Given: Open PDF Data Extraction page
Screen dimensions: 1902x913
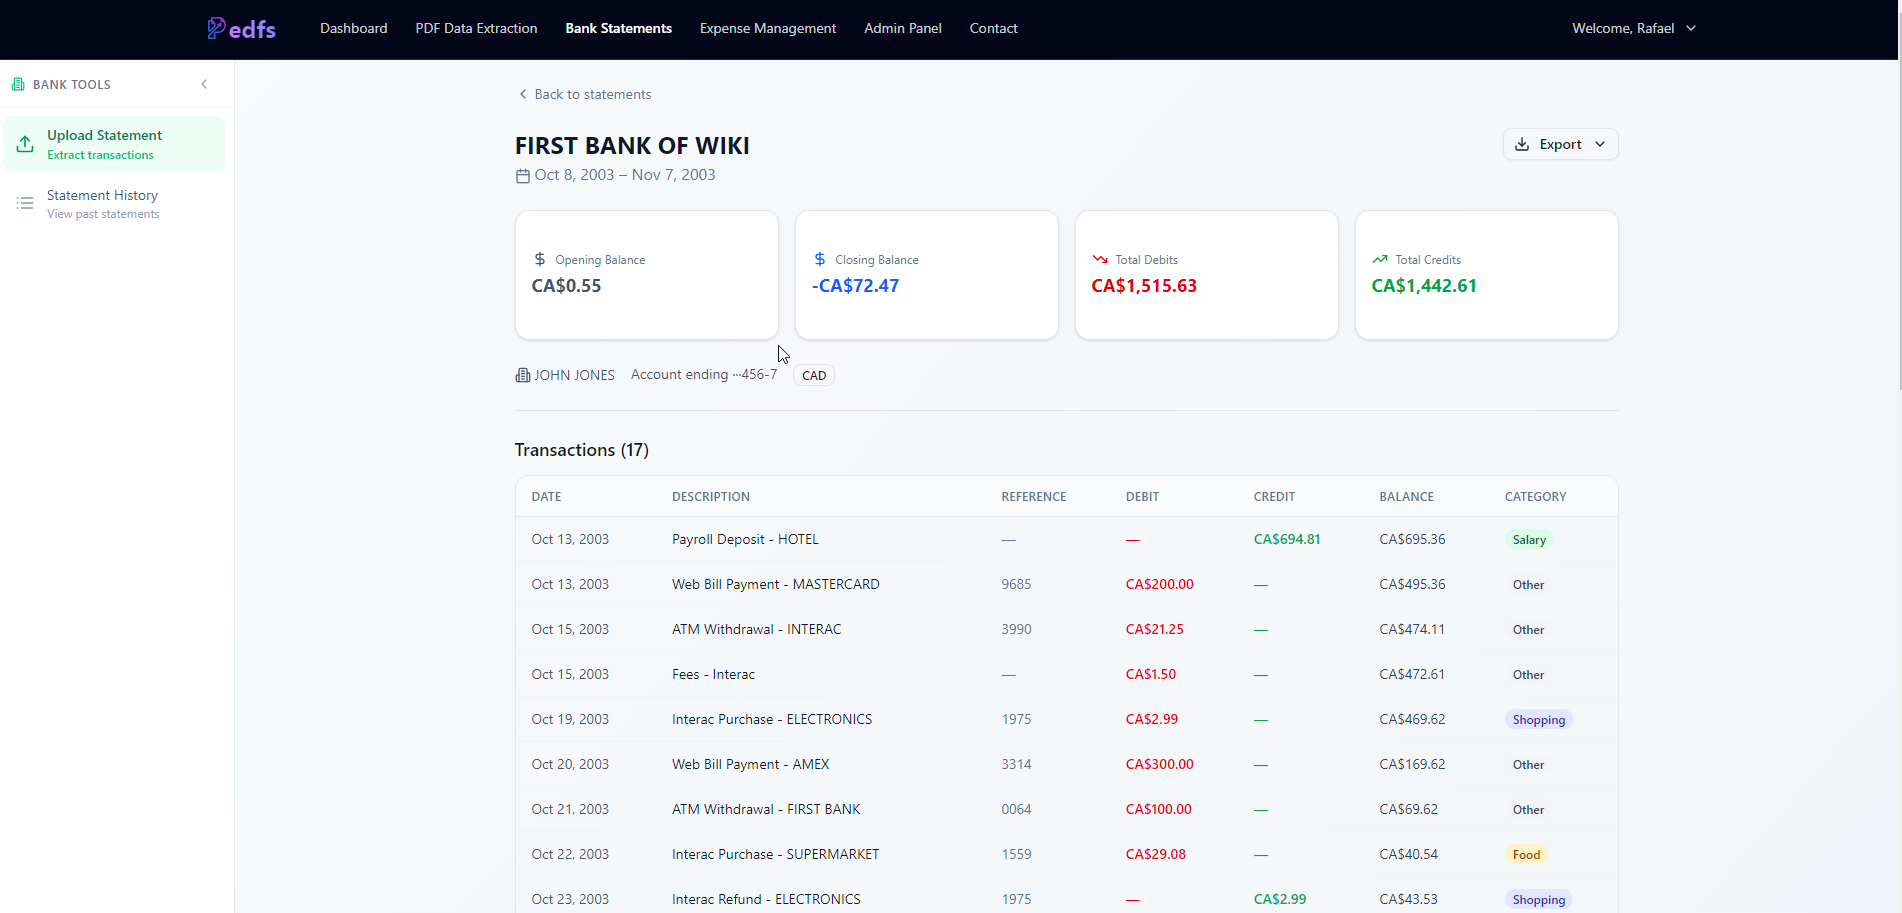Looking at the screenshot, I should [x=476, y=28].
